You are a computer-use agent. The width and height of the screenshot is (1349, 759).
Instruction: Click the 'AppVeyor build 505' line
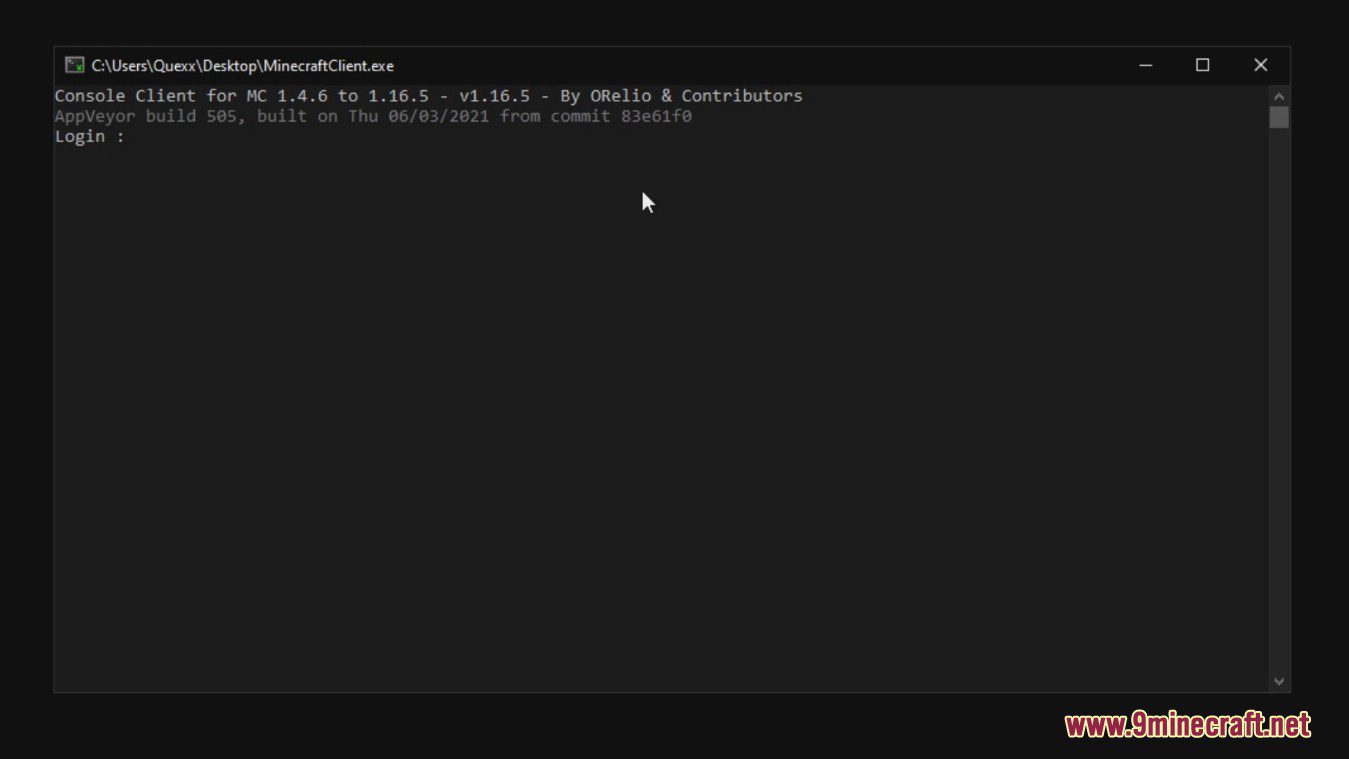[x=373, y=116]
